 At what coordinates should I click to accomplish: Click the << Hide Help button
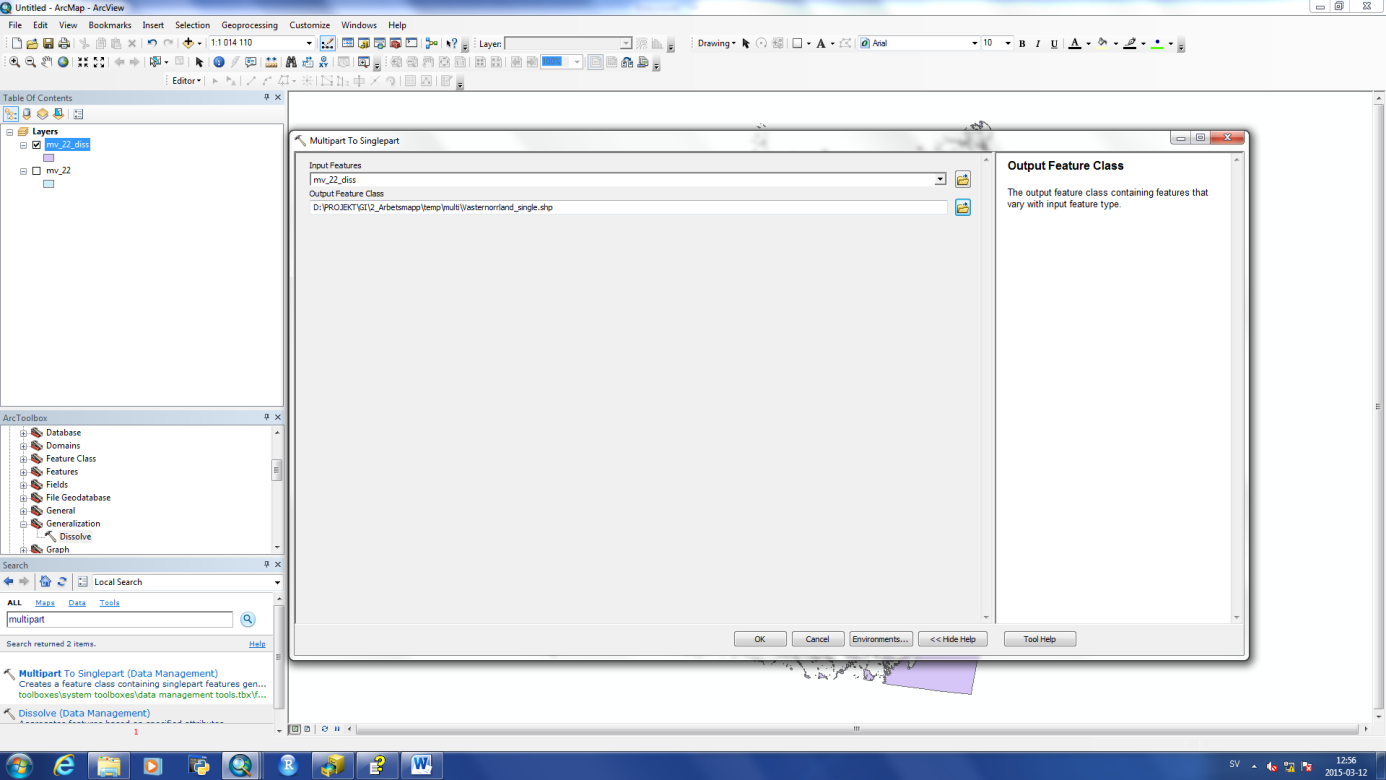(953, 639)
